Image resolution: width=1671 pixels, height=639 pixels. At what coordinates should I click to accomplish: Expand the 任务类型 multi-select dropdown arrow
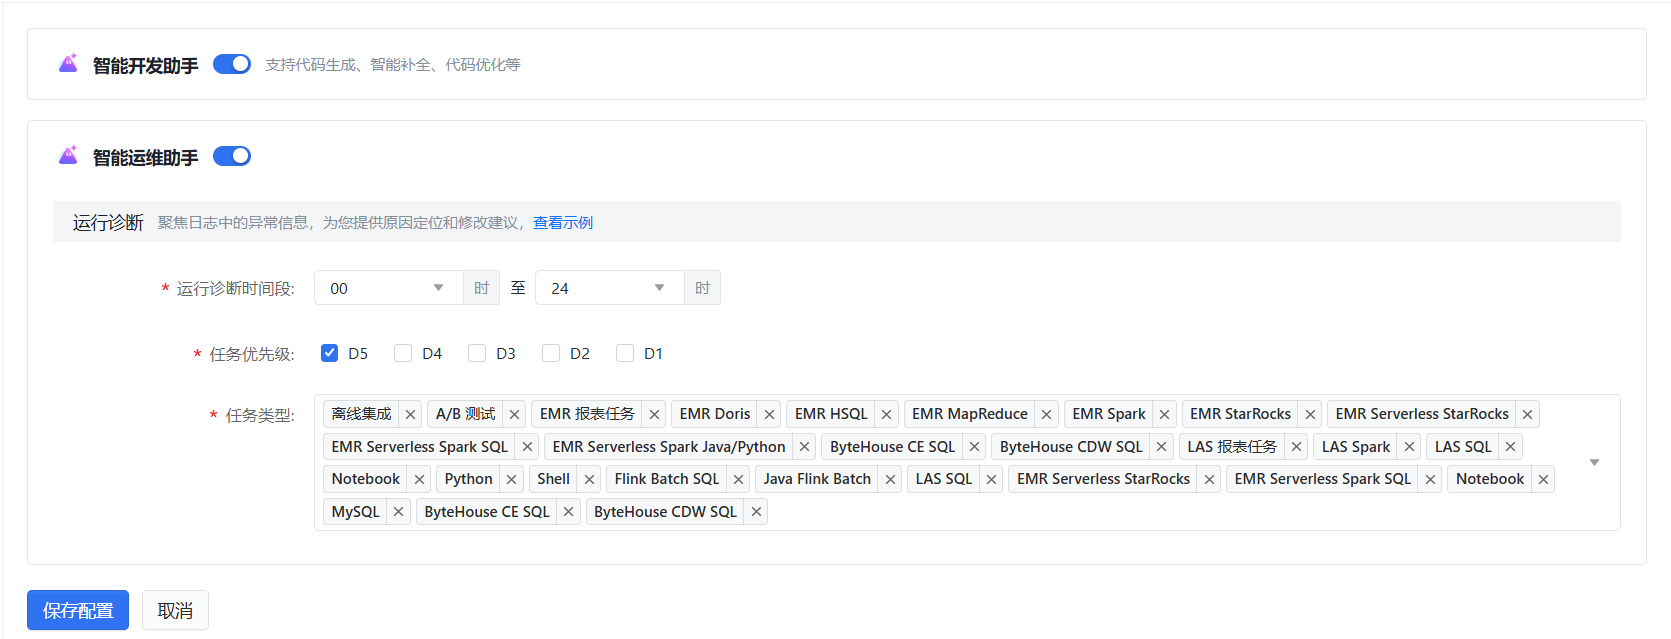(x=1594, y=462)
